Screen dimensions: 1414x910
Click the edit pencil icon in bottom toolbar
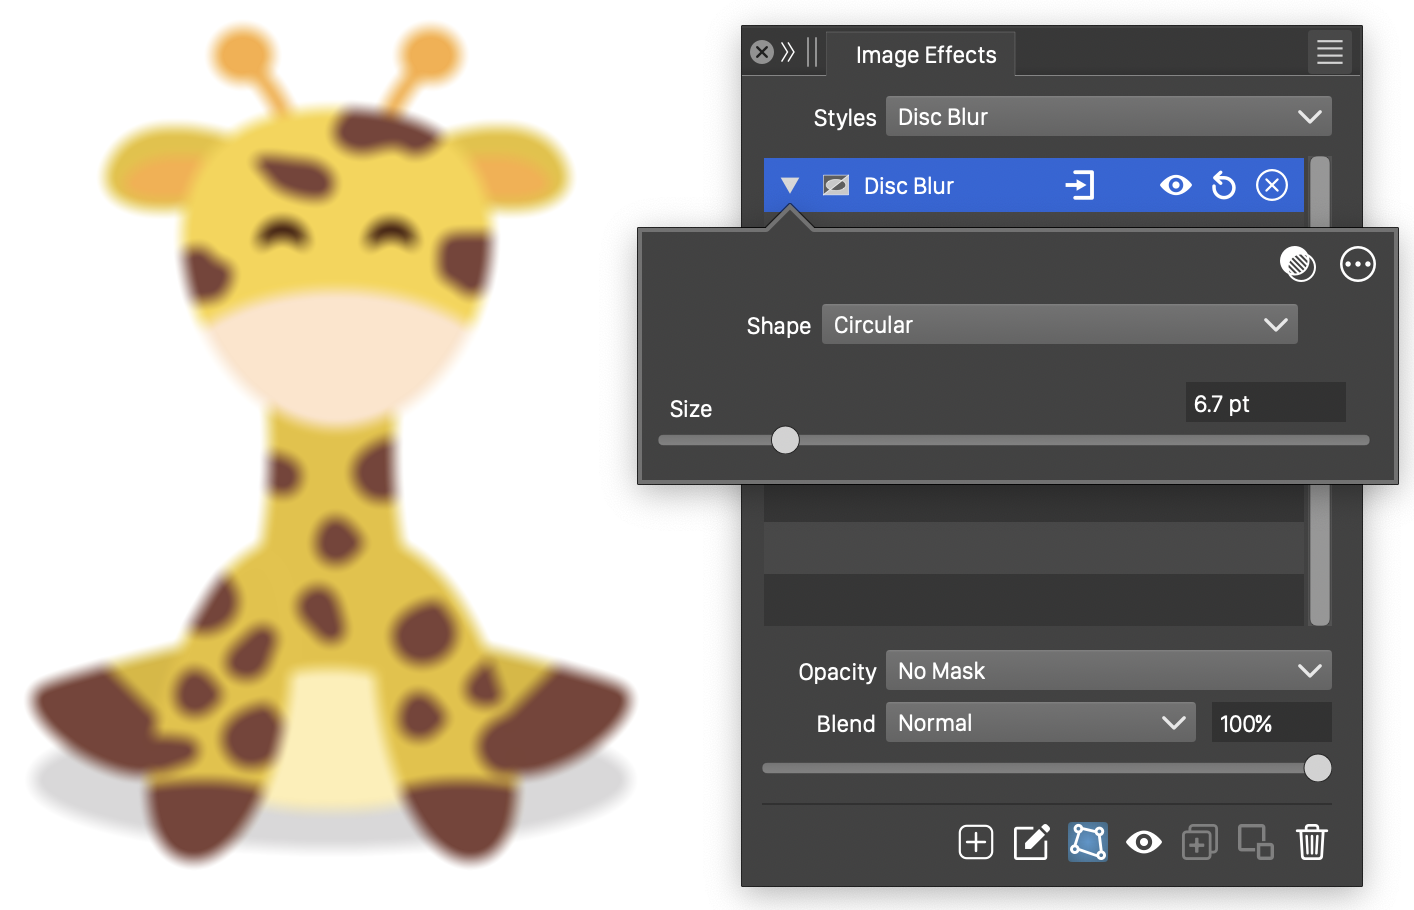coord(1031,842)
